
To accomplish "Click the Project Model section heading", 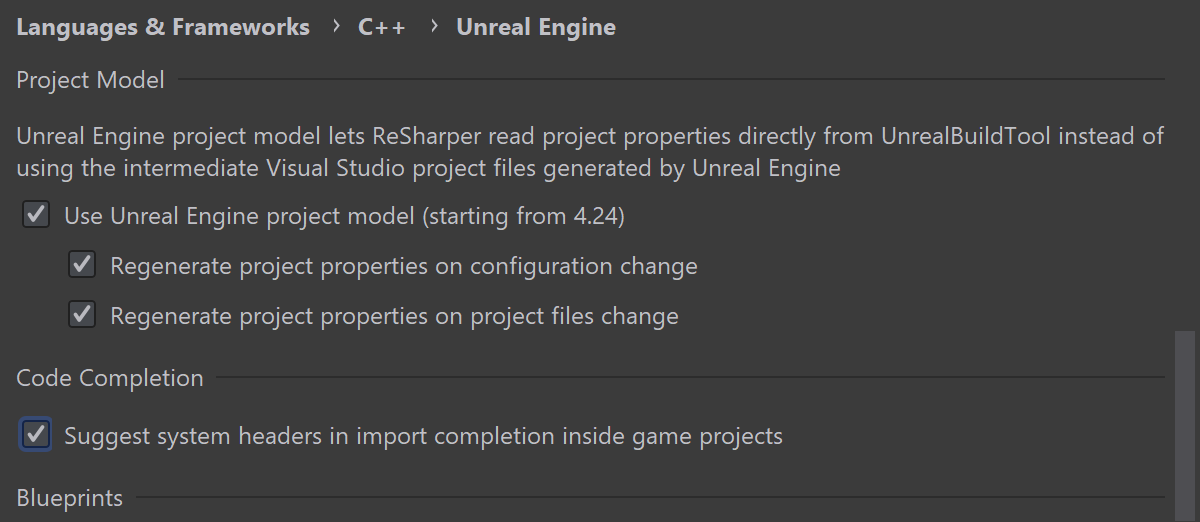I will point(90,80).
